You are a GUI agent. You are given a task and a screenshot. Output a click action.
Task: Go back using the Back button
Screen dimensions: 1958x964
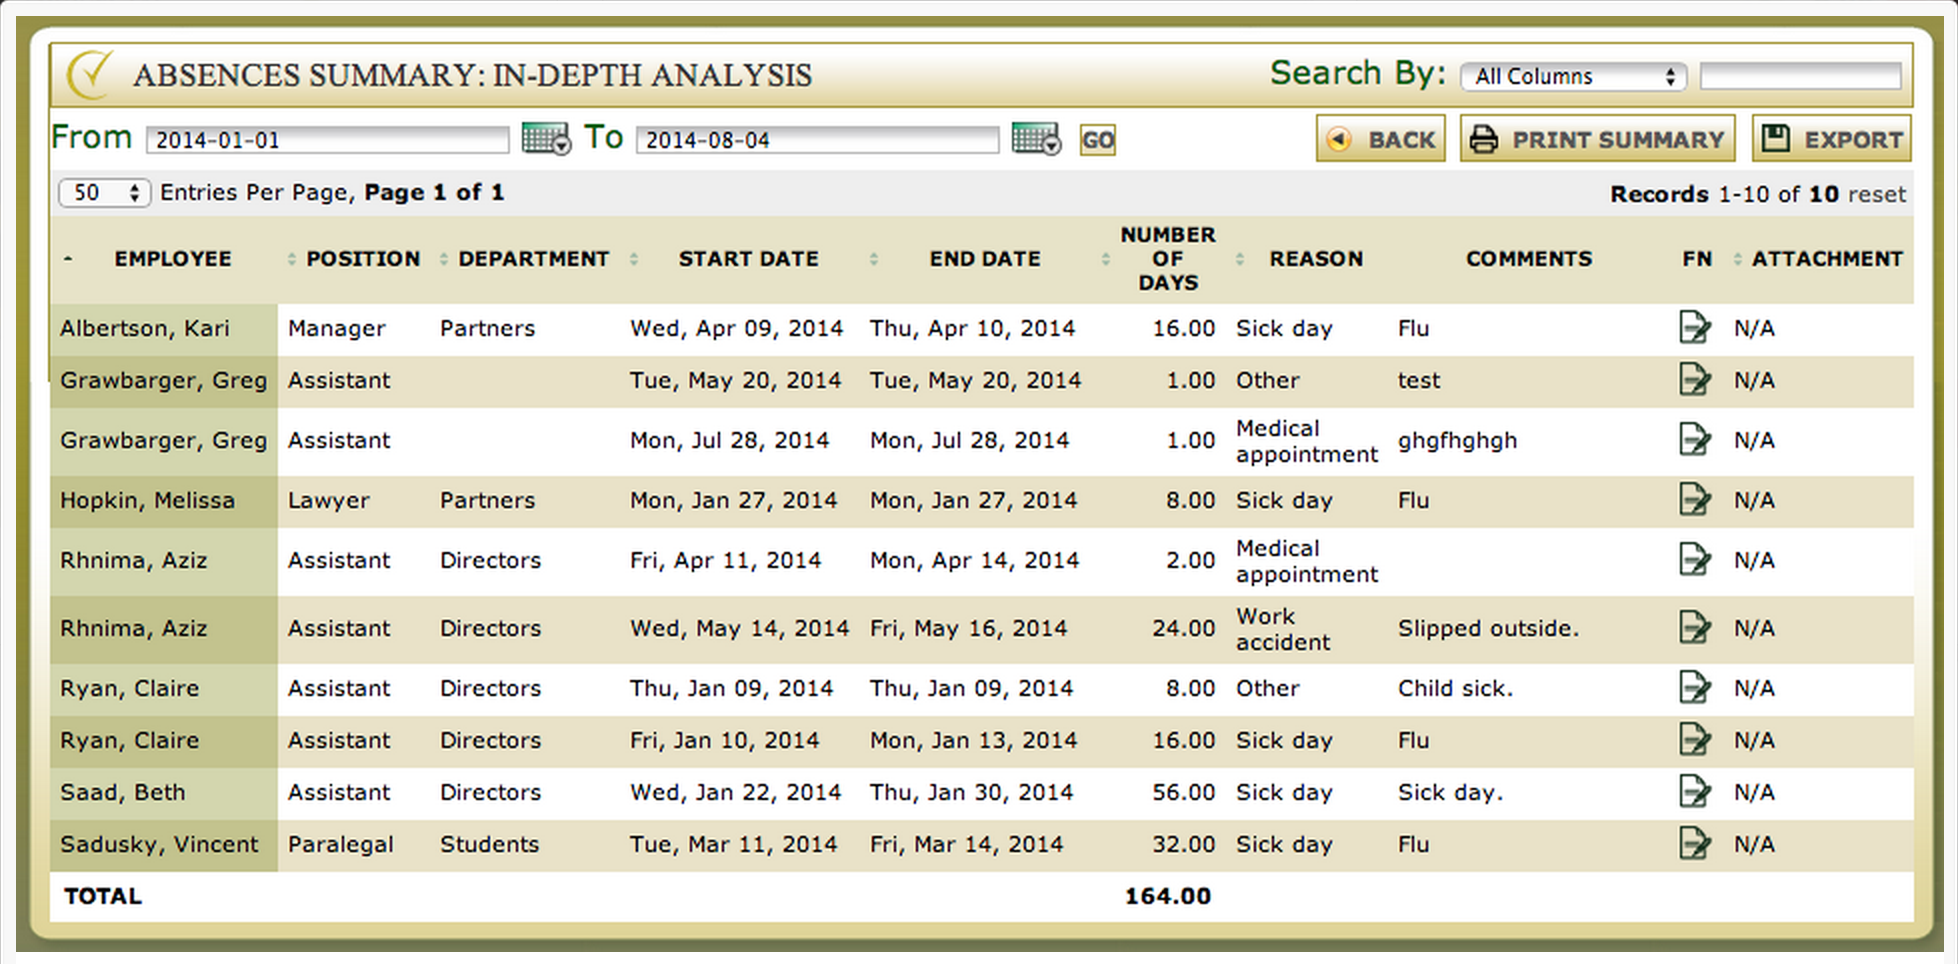pyautogui.click(x=1381, y=139)
